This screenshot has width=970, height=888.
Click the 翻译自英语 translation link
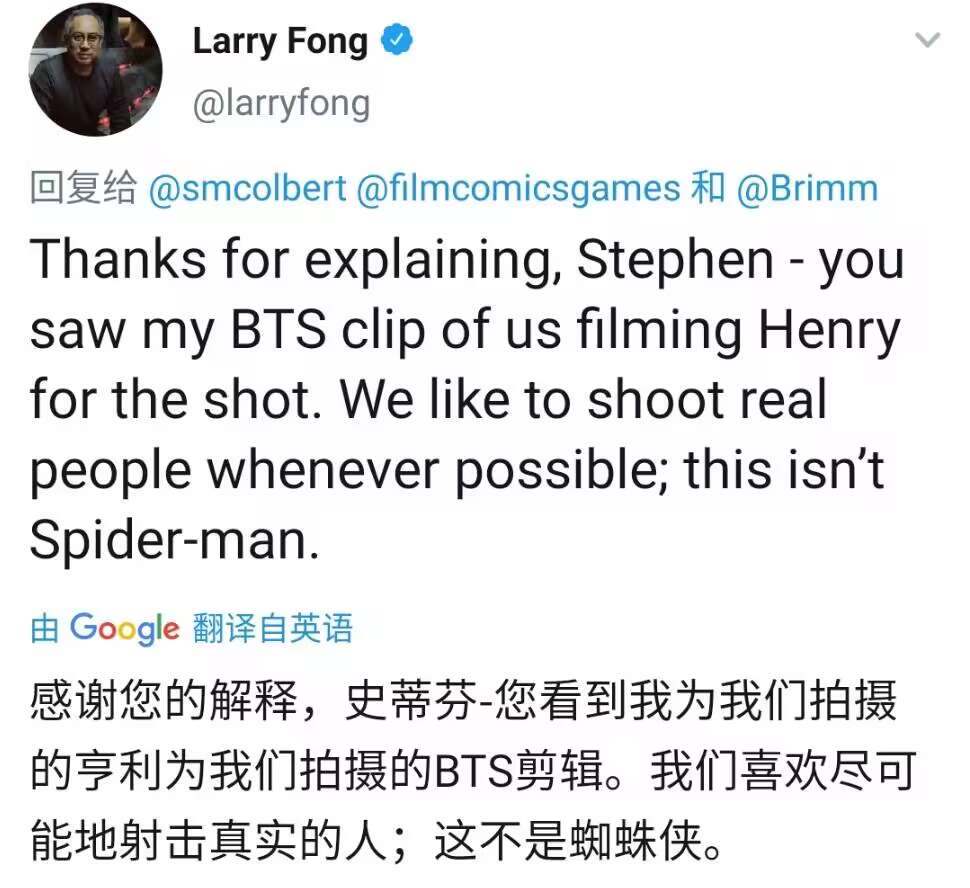click(x=272, y=629)
